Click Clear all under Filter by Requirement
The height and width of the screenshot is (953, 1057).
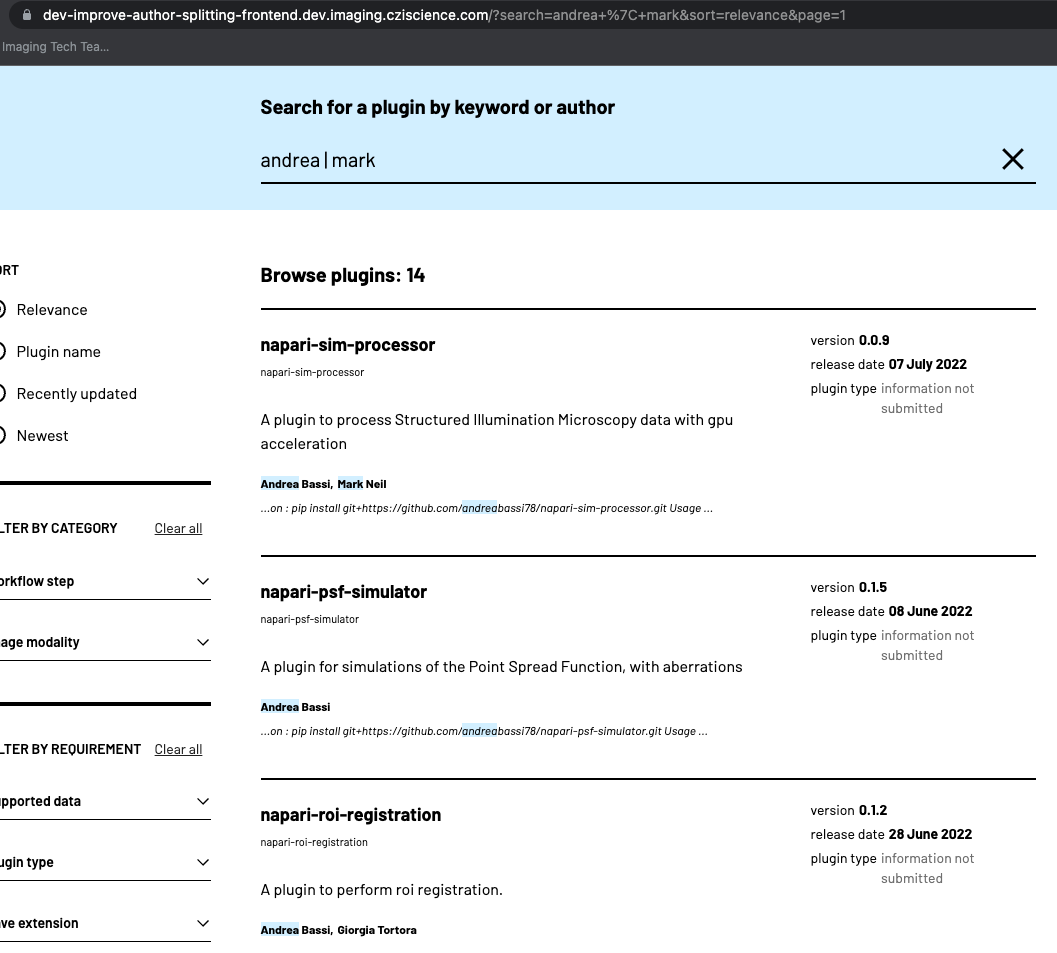[177, 749]
